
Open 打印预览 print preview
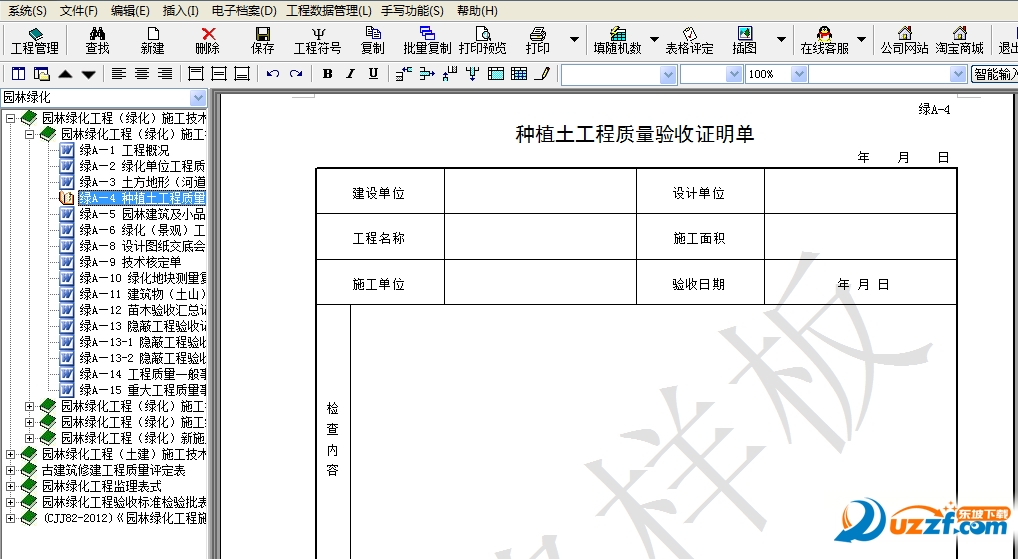tap(482, 40)
